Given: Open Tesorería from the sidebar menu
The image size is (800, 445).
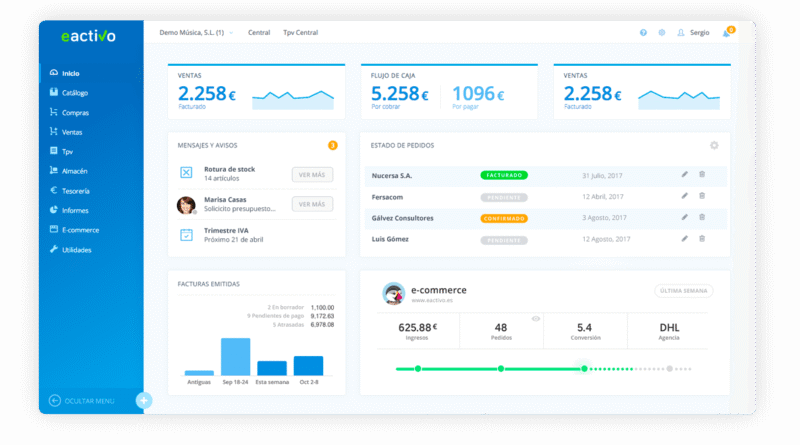Looking at the screenshot, I should pyautogui.click(x=75, y=190).
